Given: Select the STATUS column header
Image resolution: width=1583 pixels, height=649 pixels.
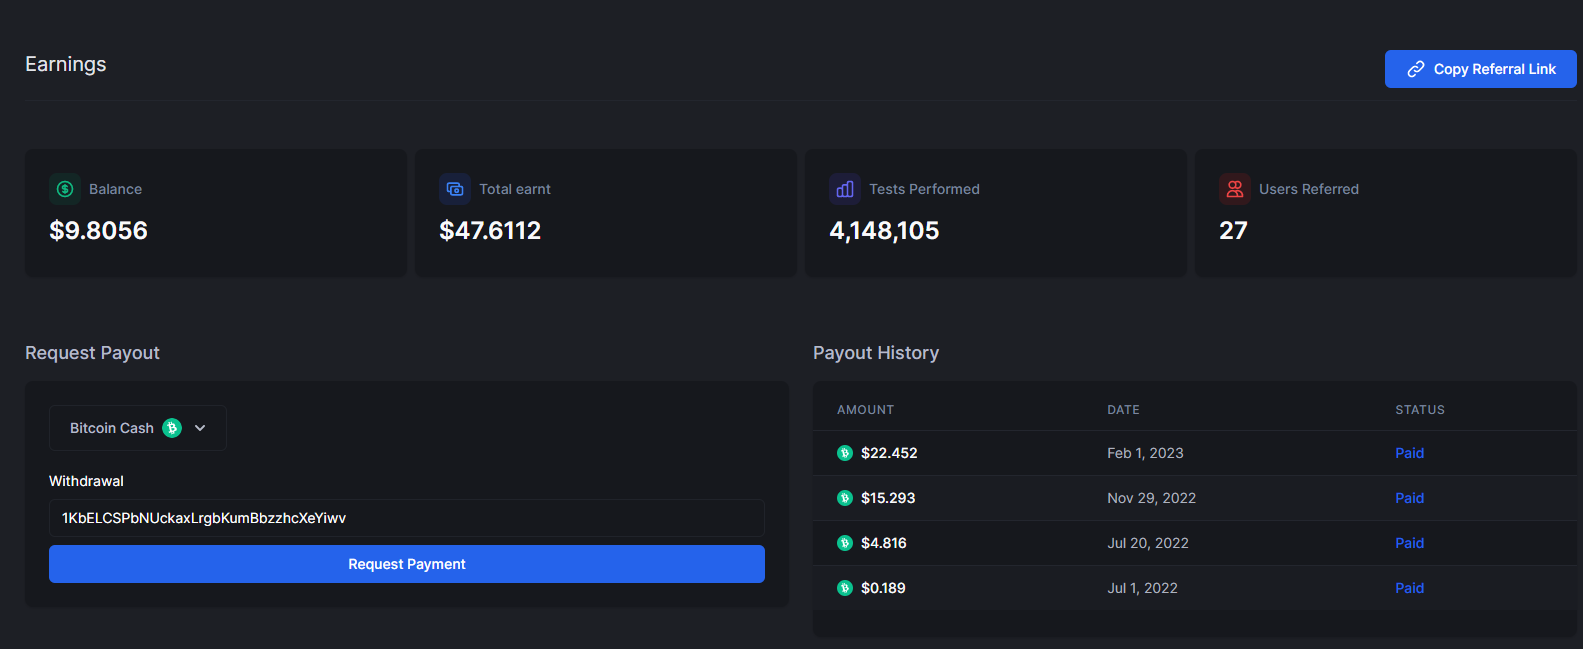Looking at the screenshot, I should 1419,410.
